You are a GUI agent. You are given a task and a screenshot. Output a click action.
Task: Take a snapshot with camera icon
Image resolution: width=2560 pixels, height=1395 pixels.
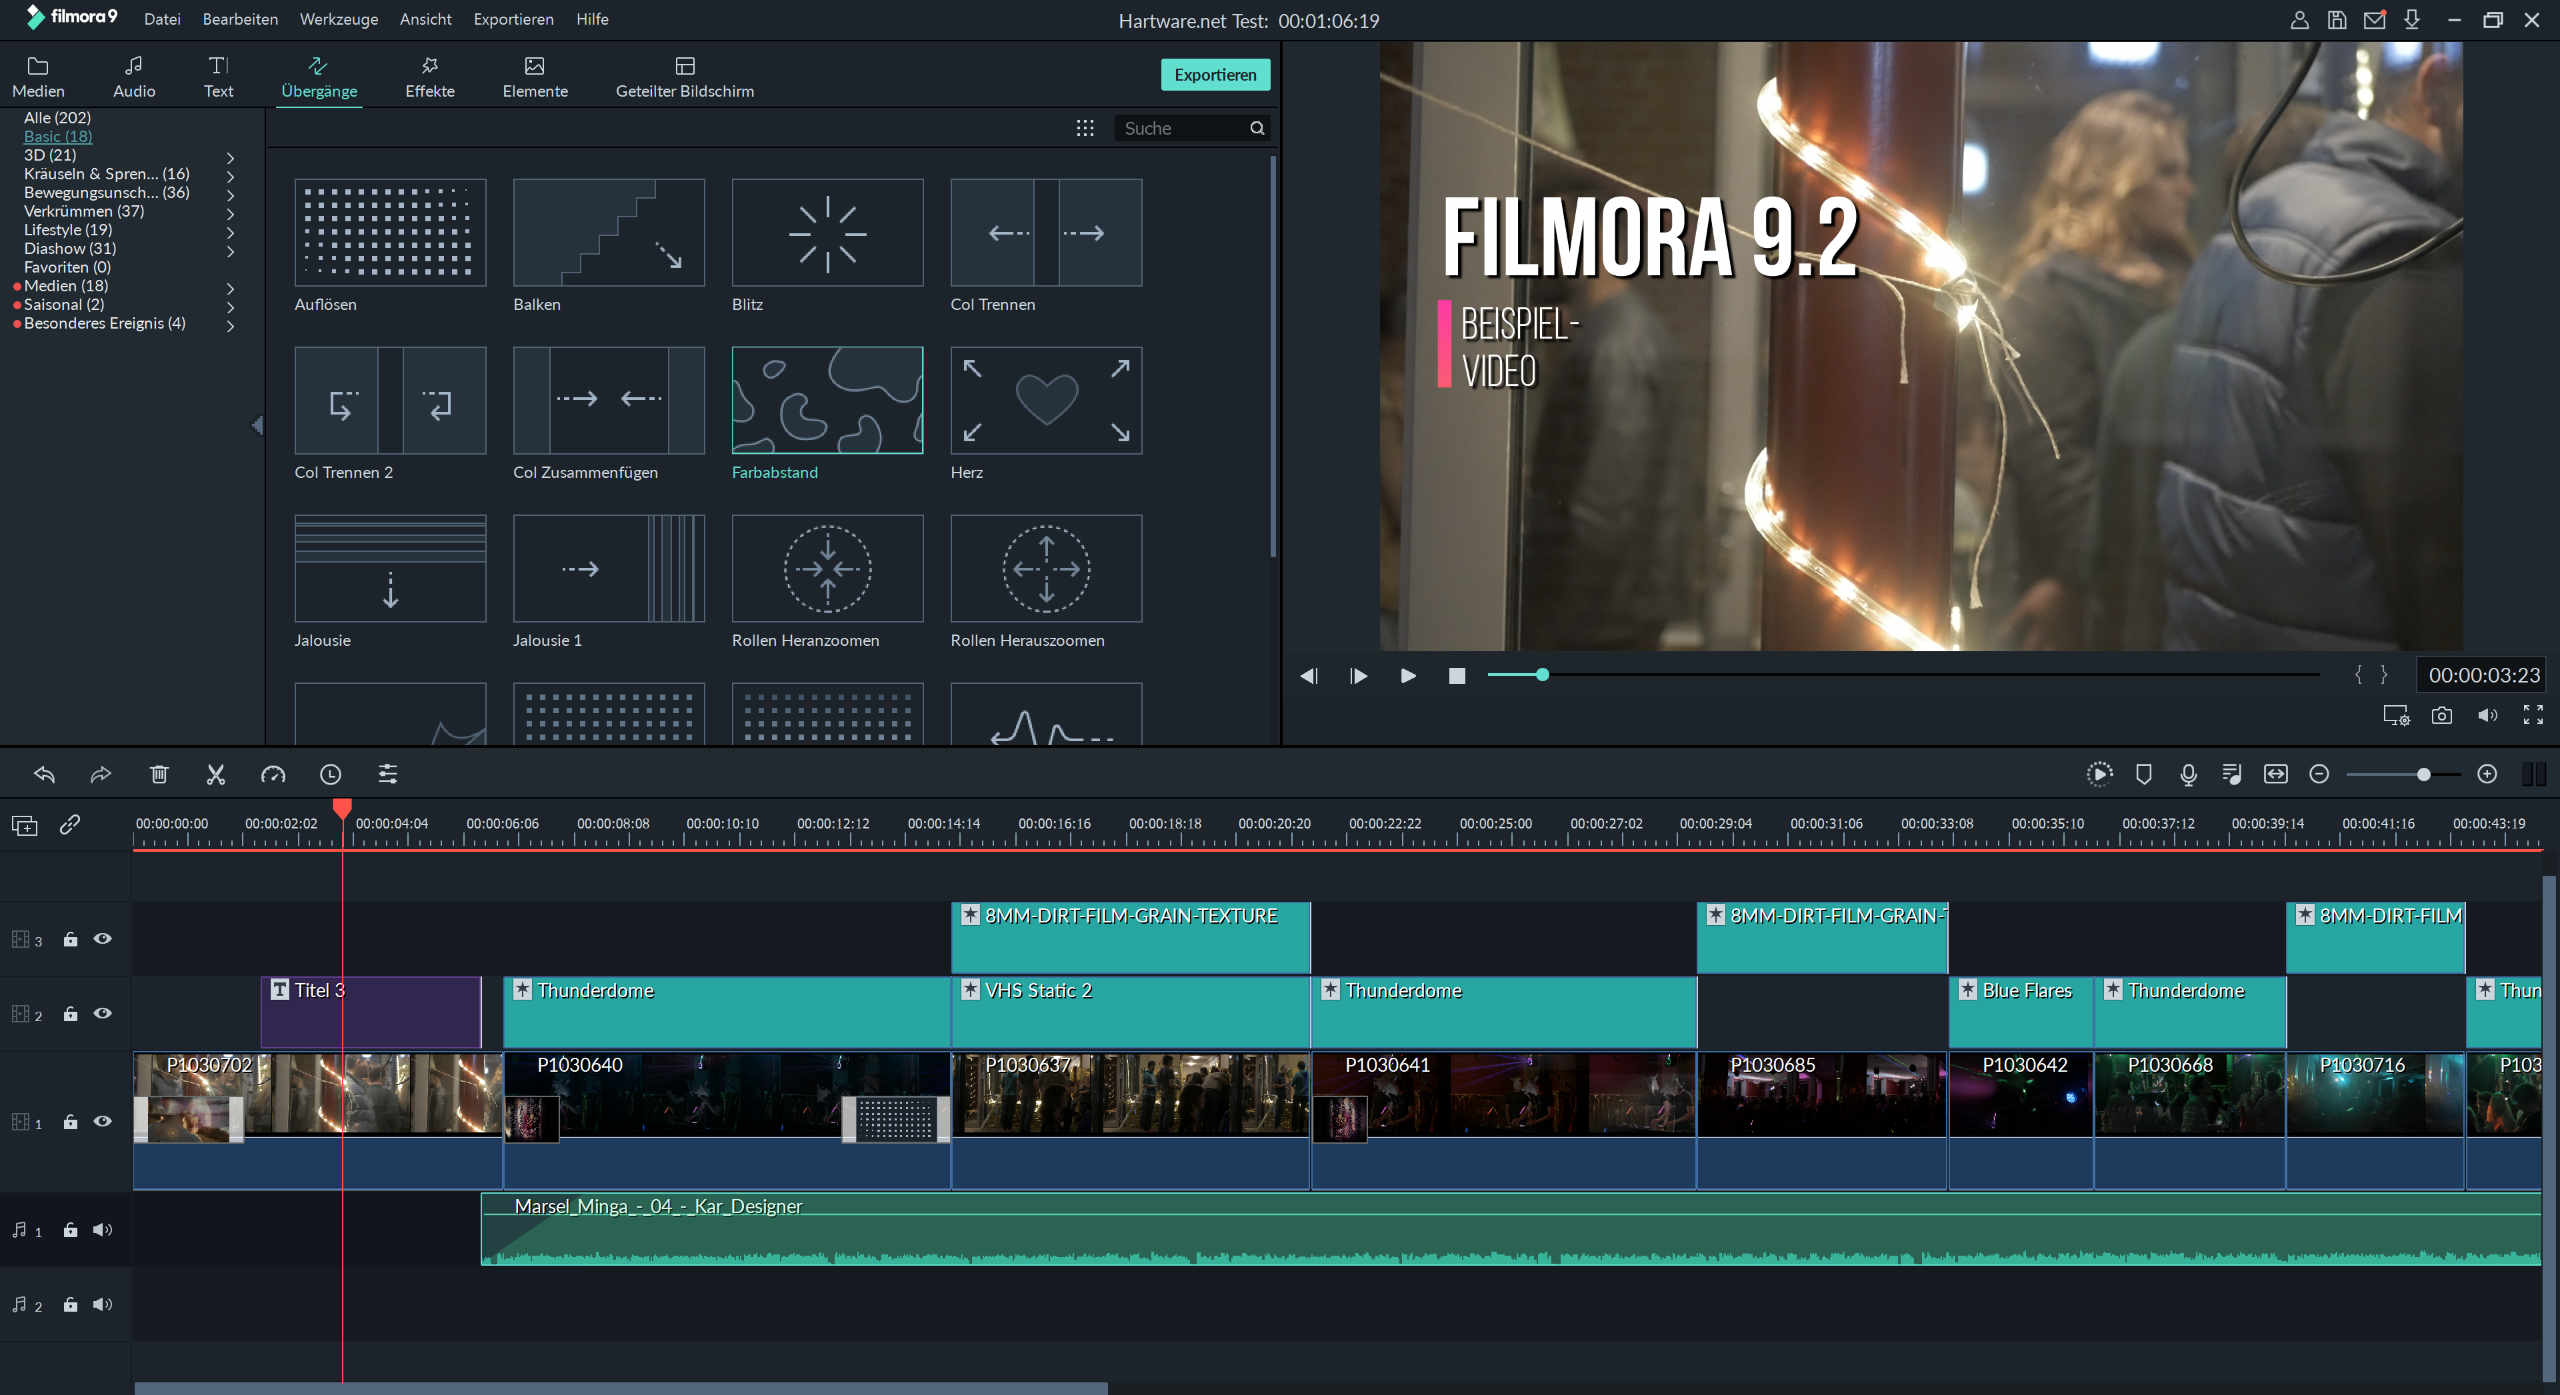(x=2441, y=715)
